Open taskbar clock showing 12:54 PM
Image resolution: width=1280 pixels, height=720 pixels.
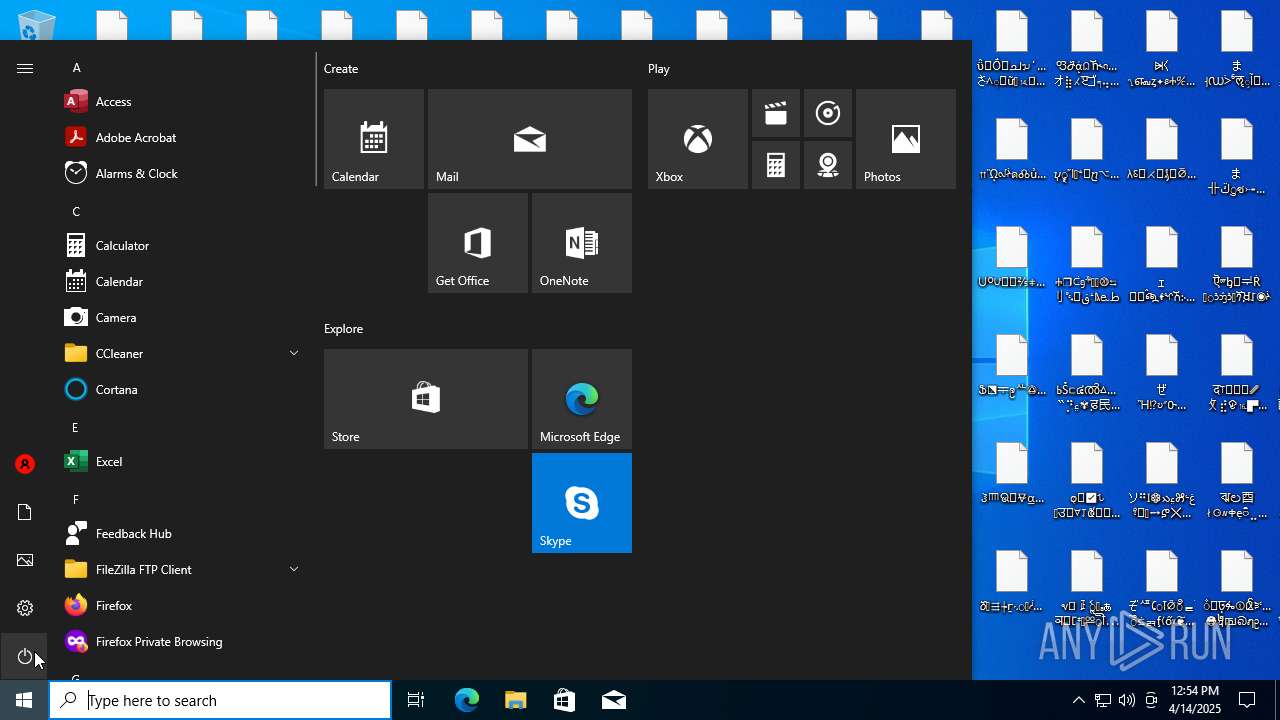tap(1195, 700)
